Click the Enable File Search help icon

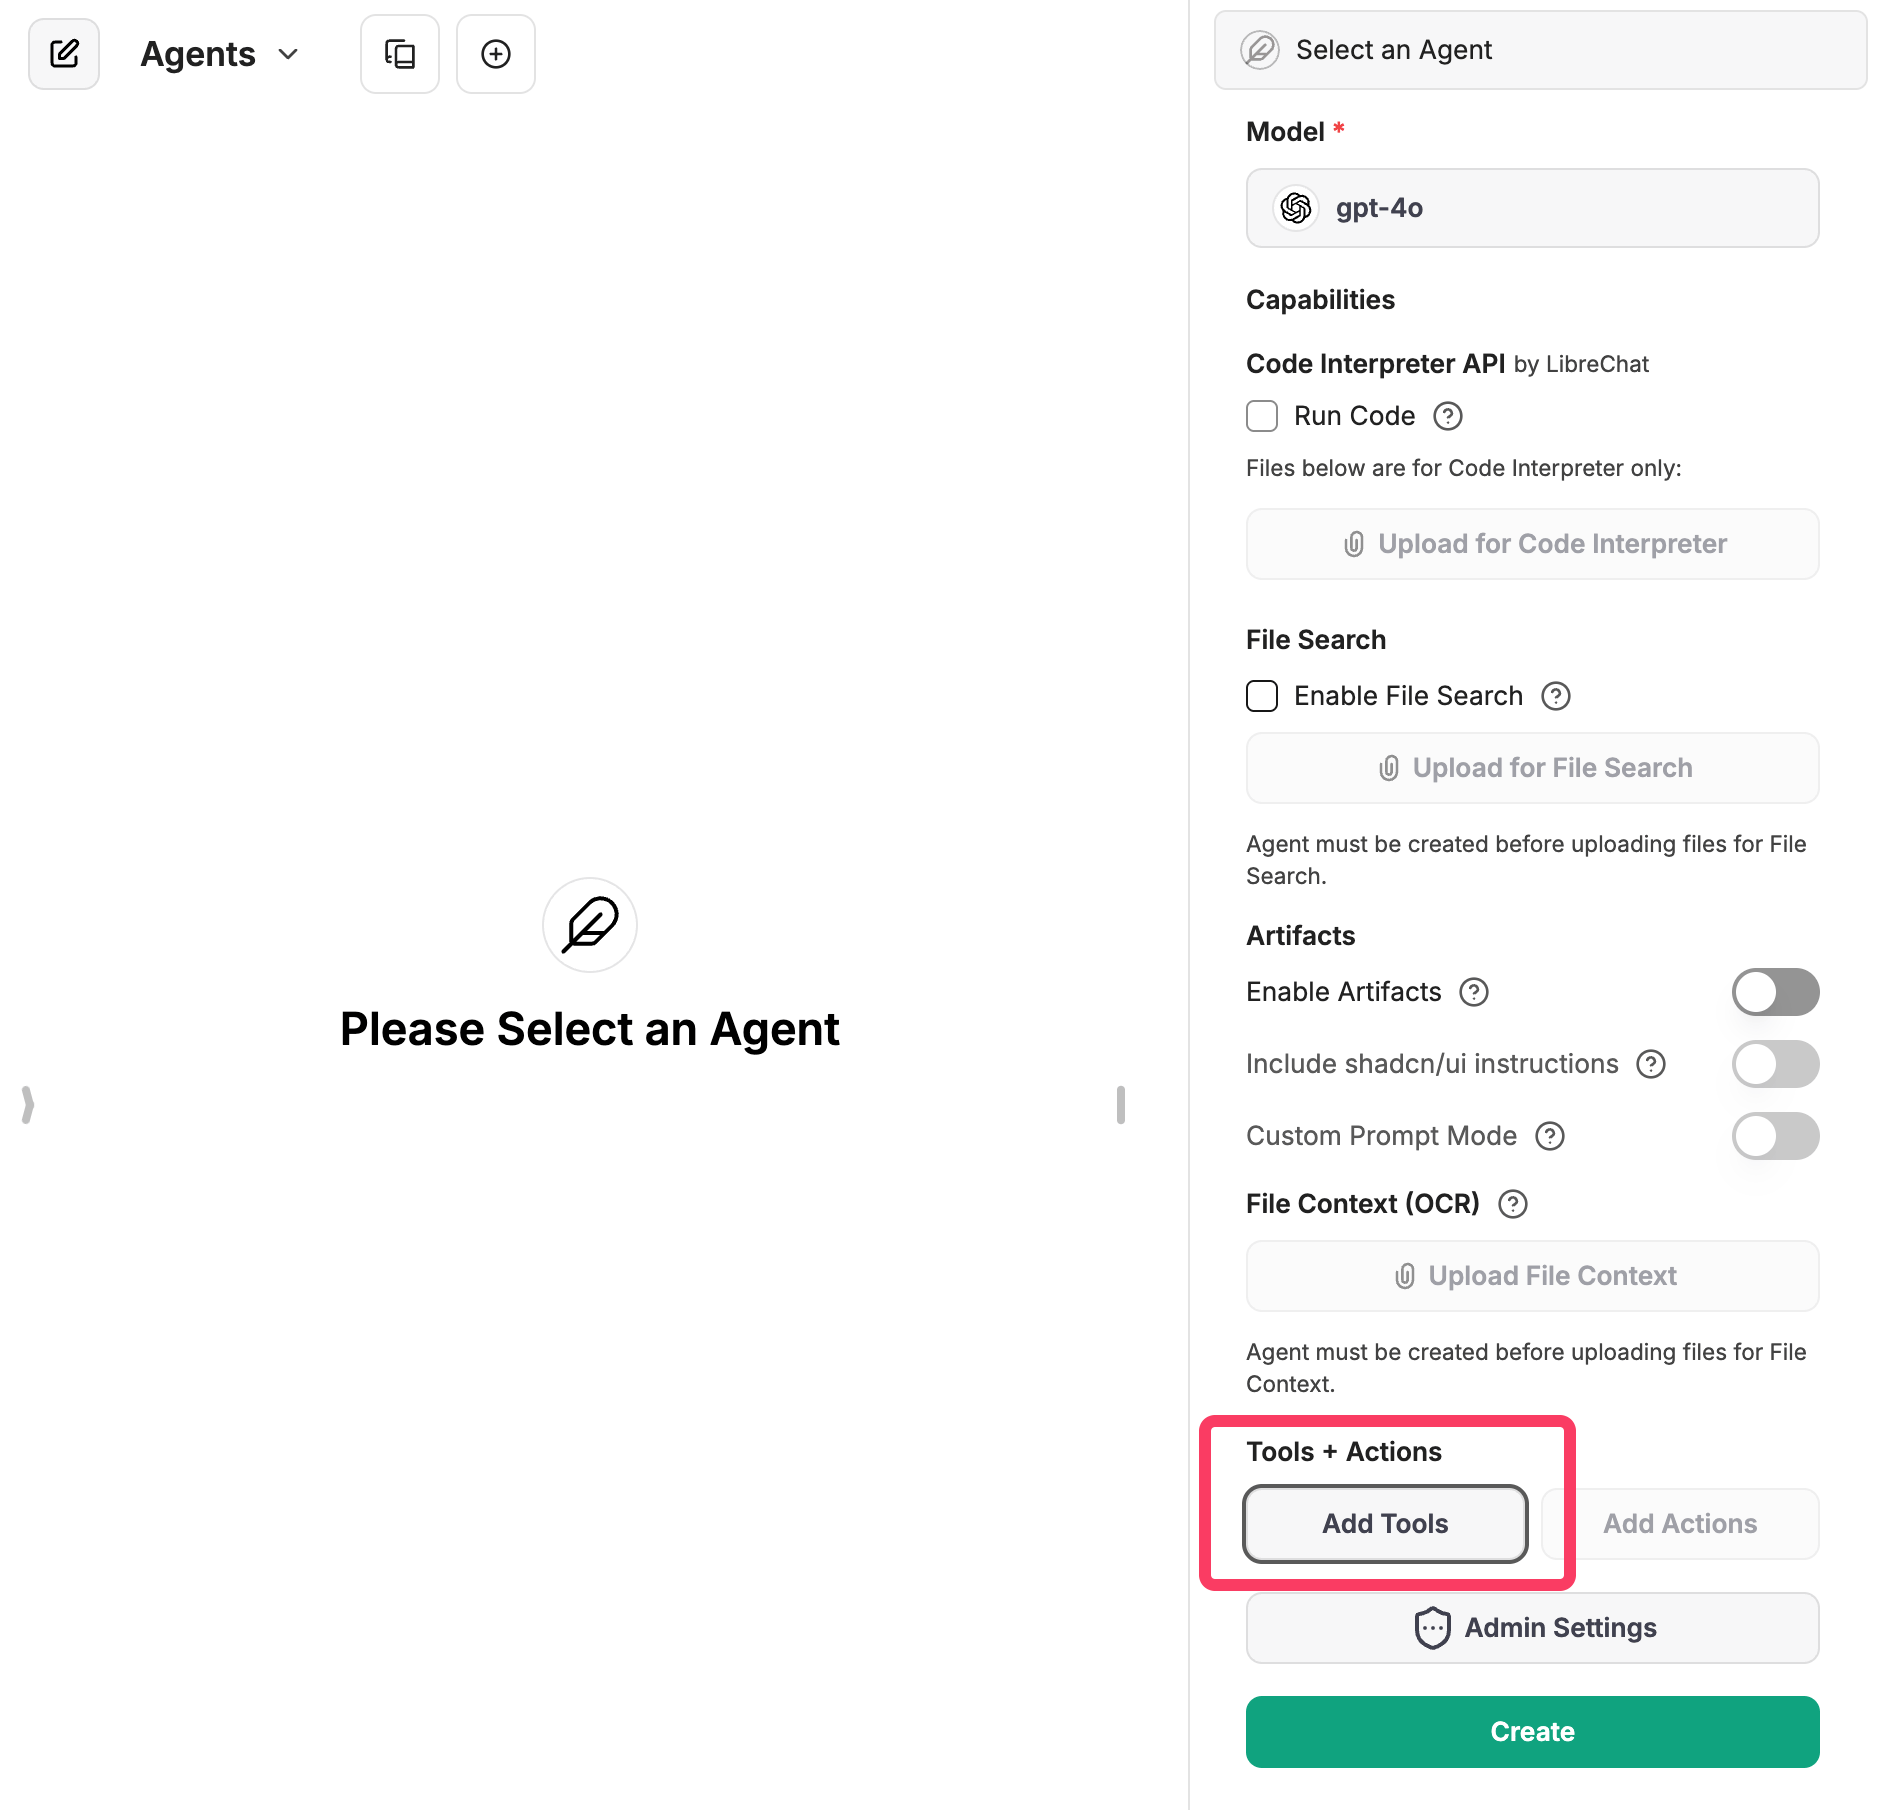click(x=1556, y=696)
